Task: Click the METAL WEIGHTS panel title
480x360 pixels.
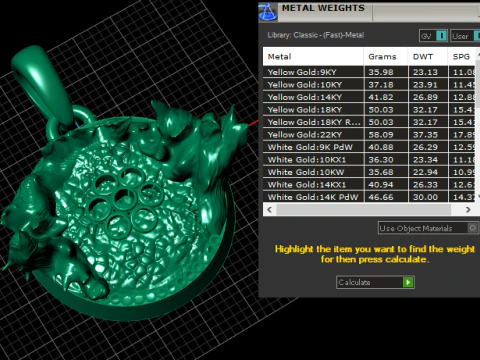Action: pos(323,8)
